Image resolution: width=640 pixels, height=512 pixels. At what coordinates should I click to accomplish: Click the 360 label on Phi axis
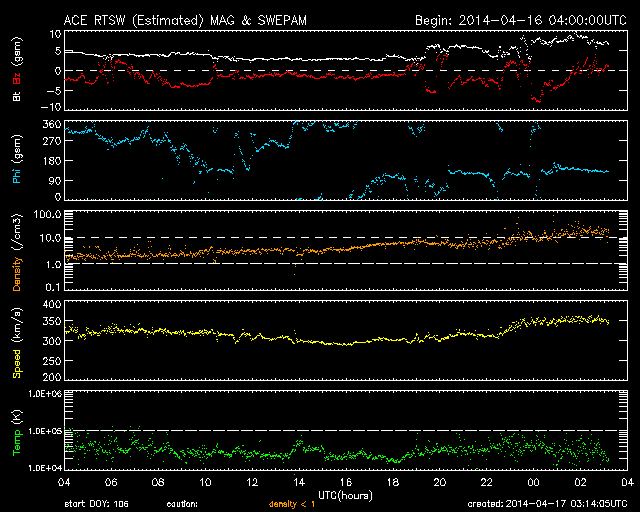coord(52,125)
